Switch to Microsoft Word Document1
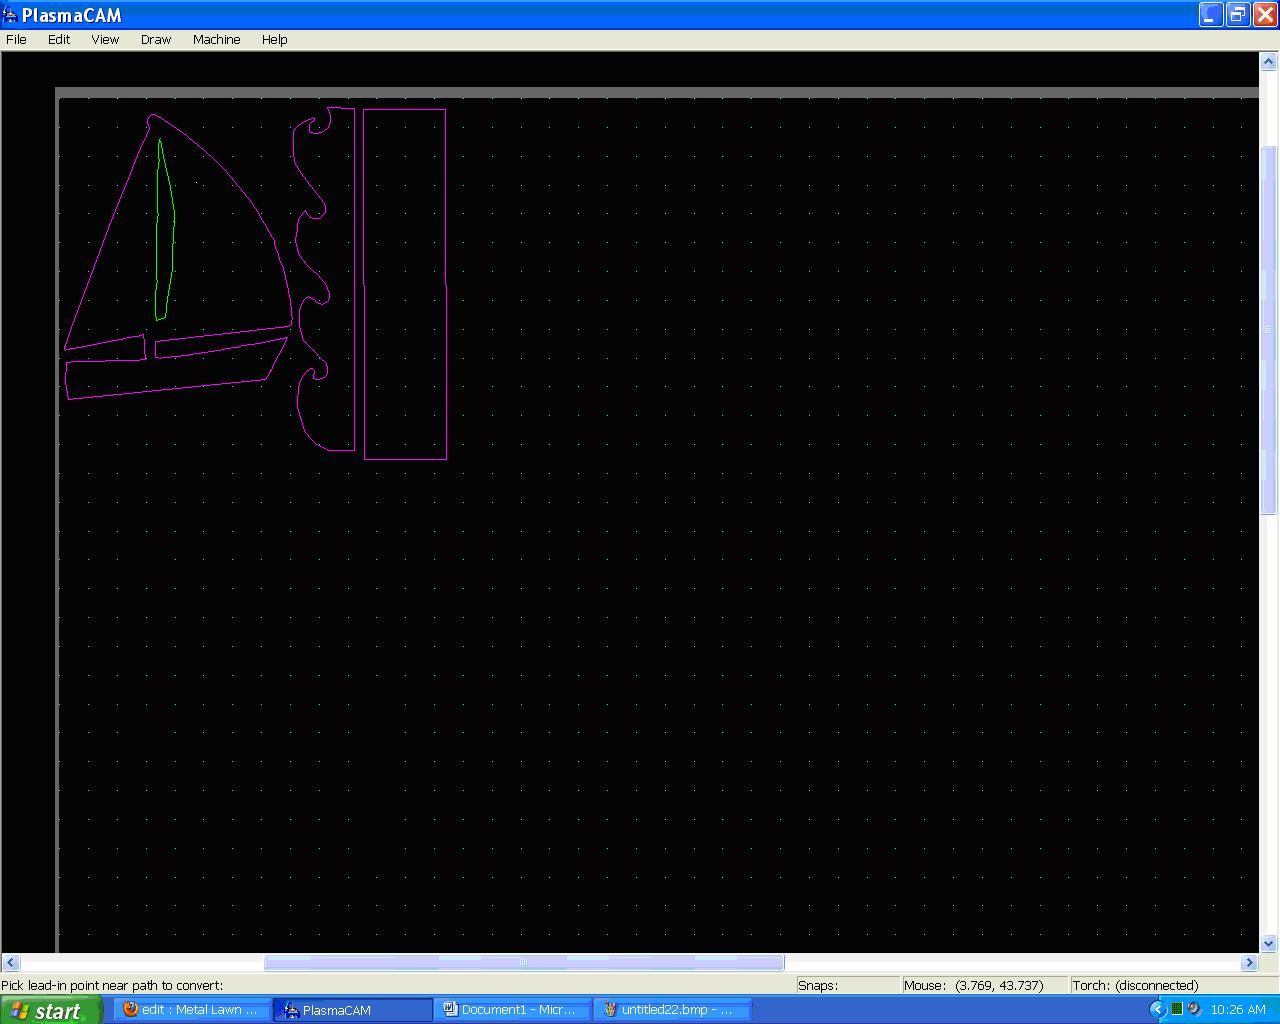 coord(513,1009)
